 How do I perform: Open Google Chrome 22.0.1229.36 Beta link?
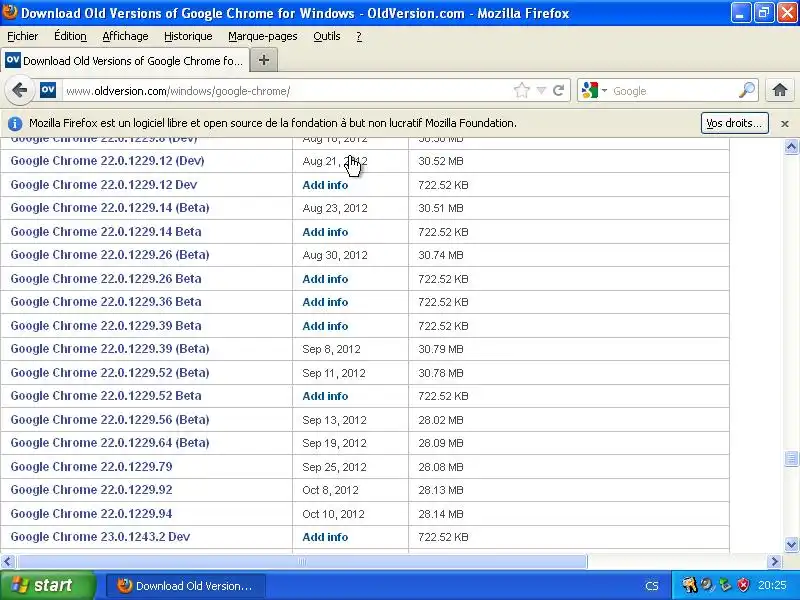(106, 302)
